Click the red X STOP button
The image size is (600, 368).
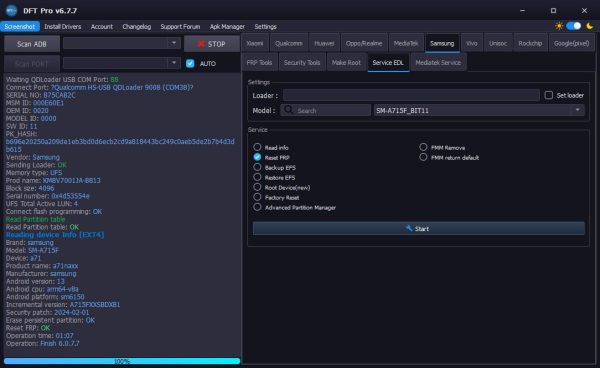pyautogui.click(x=212, y=44)
